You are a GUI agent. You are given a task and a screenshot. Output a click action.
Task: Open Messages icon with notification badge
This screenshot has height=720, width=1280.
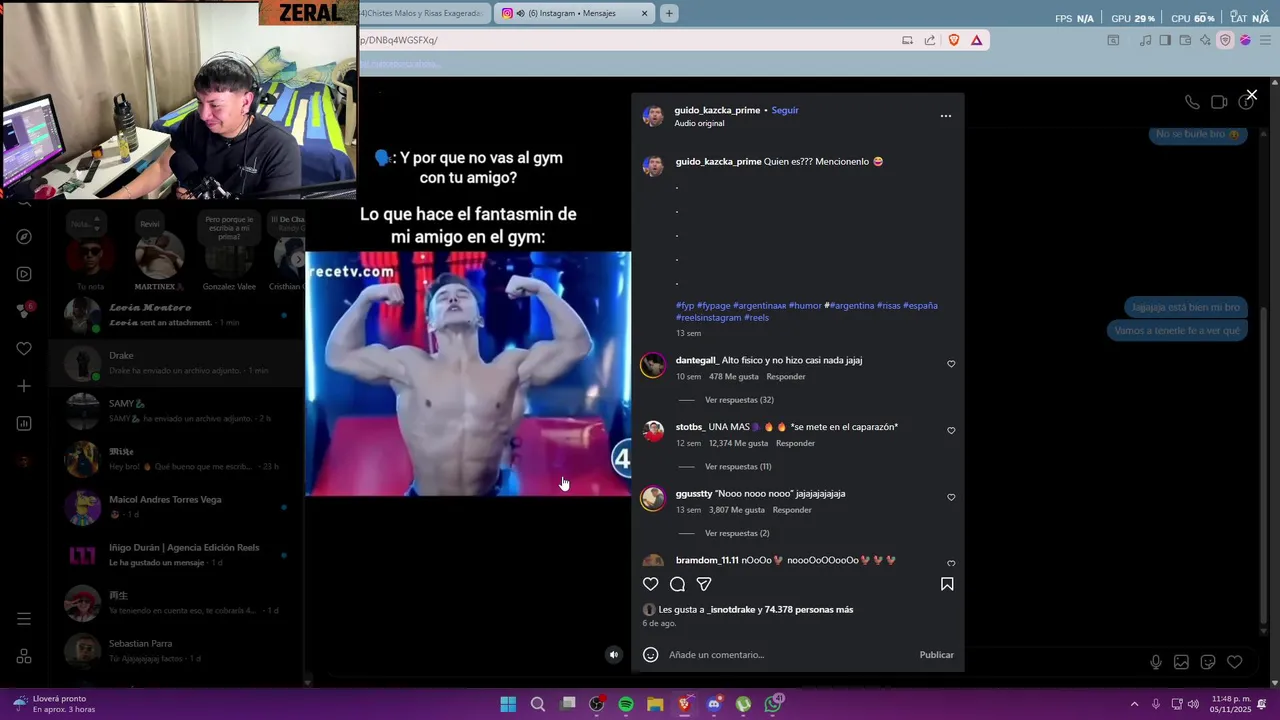[24, 311]
